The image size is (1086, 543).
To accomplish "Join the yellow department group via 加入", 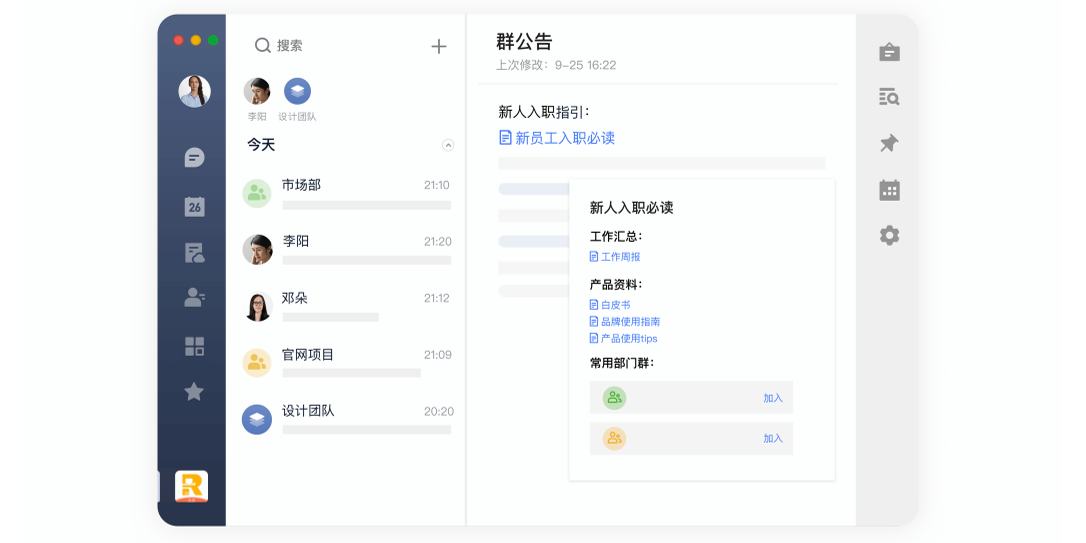I will tap(773, 438).
